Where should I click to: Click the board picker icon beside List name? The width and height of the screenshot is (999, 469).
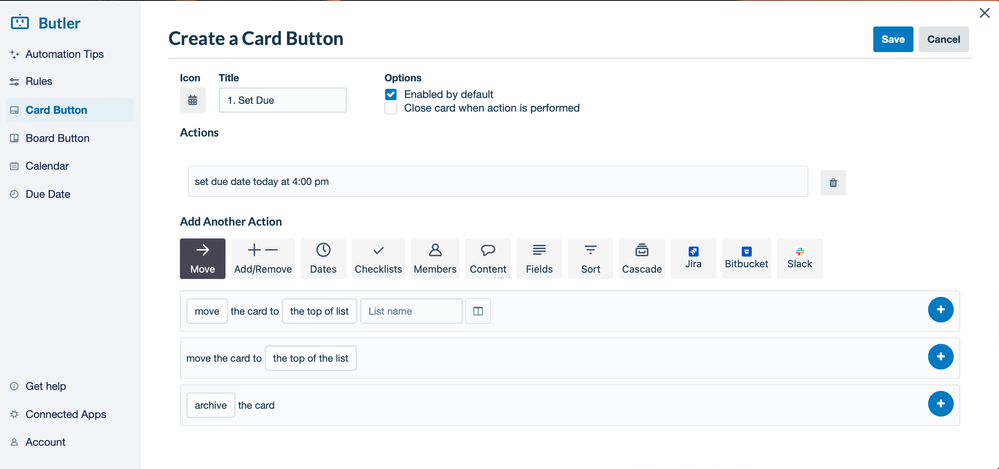click(x=478, y=311)
